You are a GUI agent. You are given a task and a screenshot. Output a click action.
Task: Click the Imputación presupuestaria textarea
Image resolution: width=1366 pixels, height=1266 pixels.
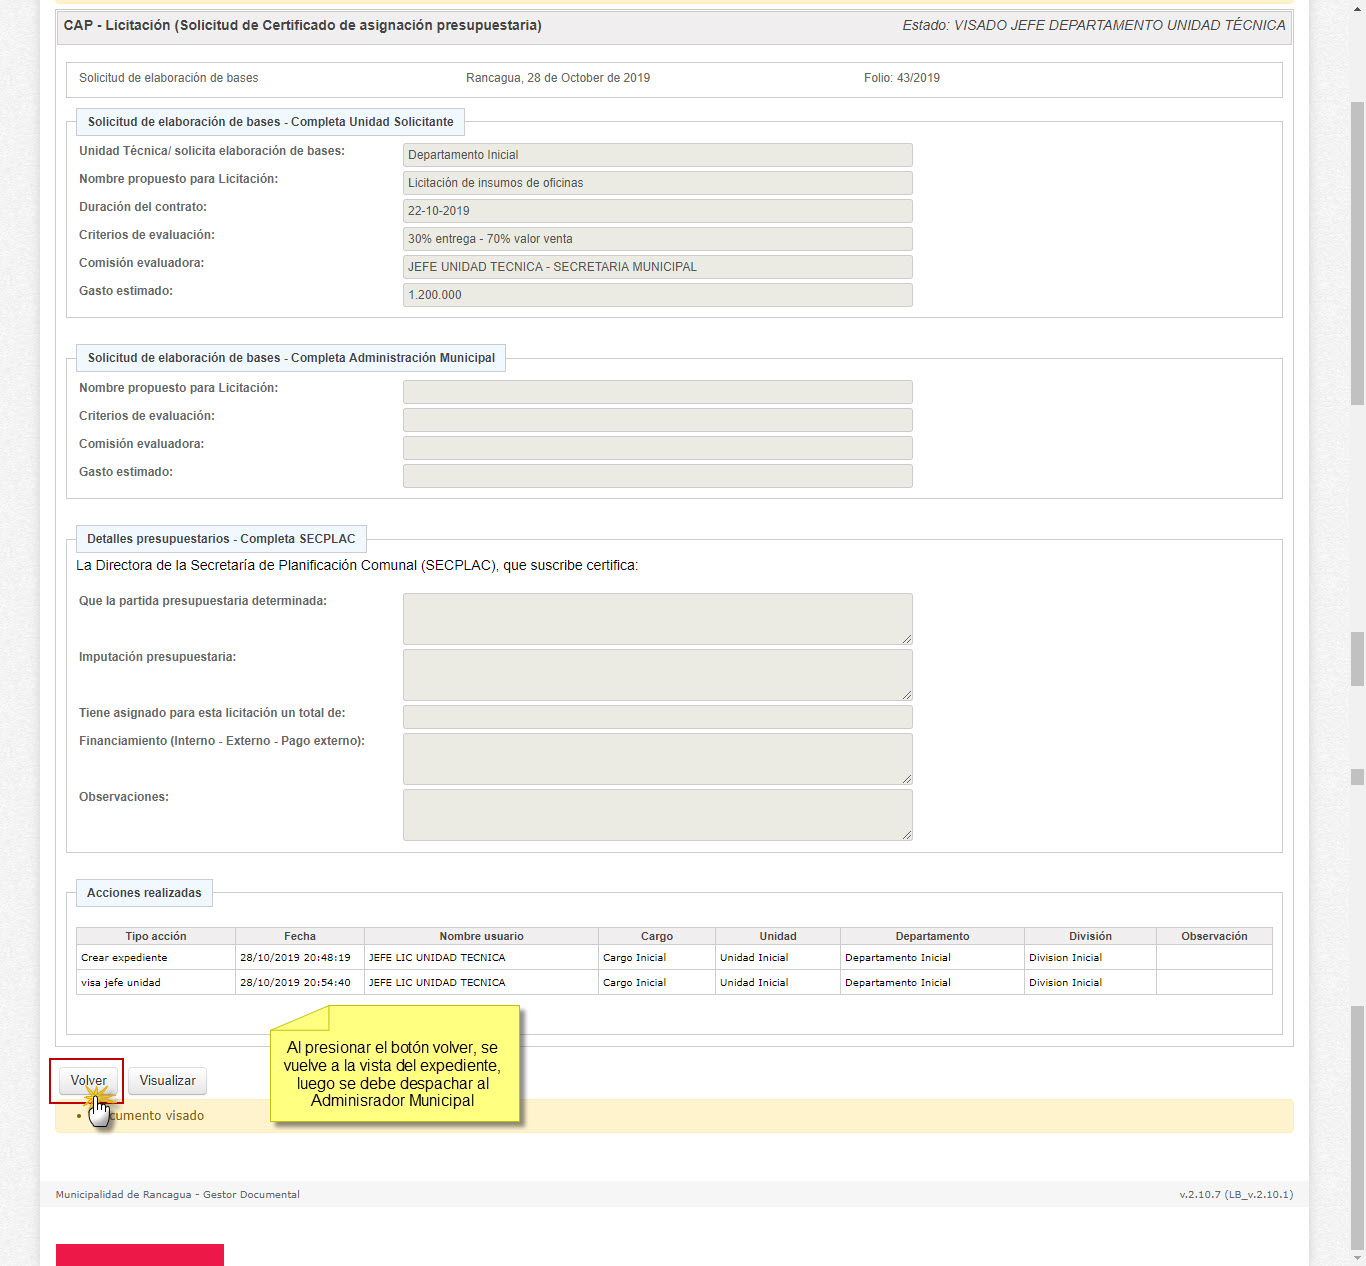[x=658, y=675]
